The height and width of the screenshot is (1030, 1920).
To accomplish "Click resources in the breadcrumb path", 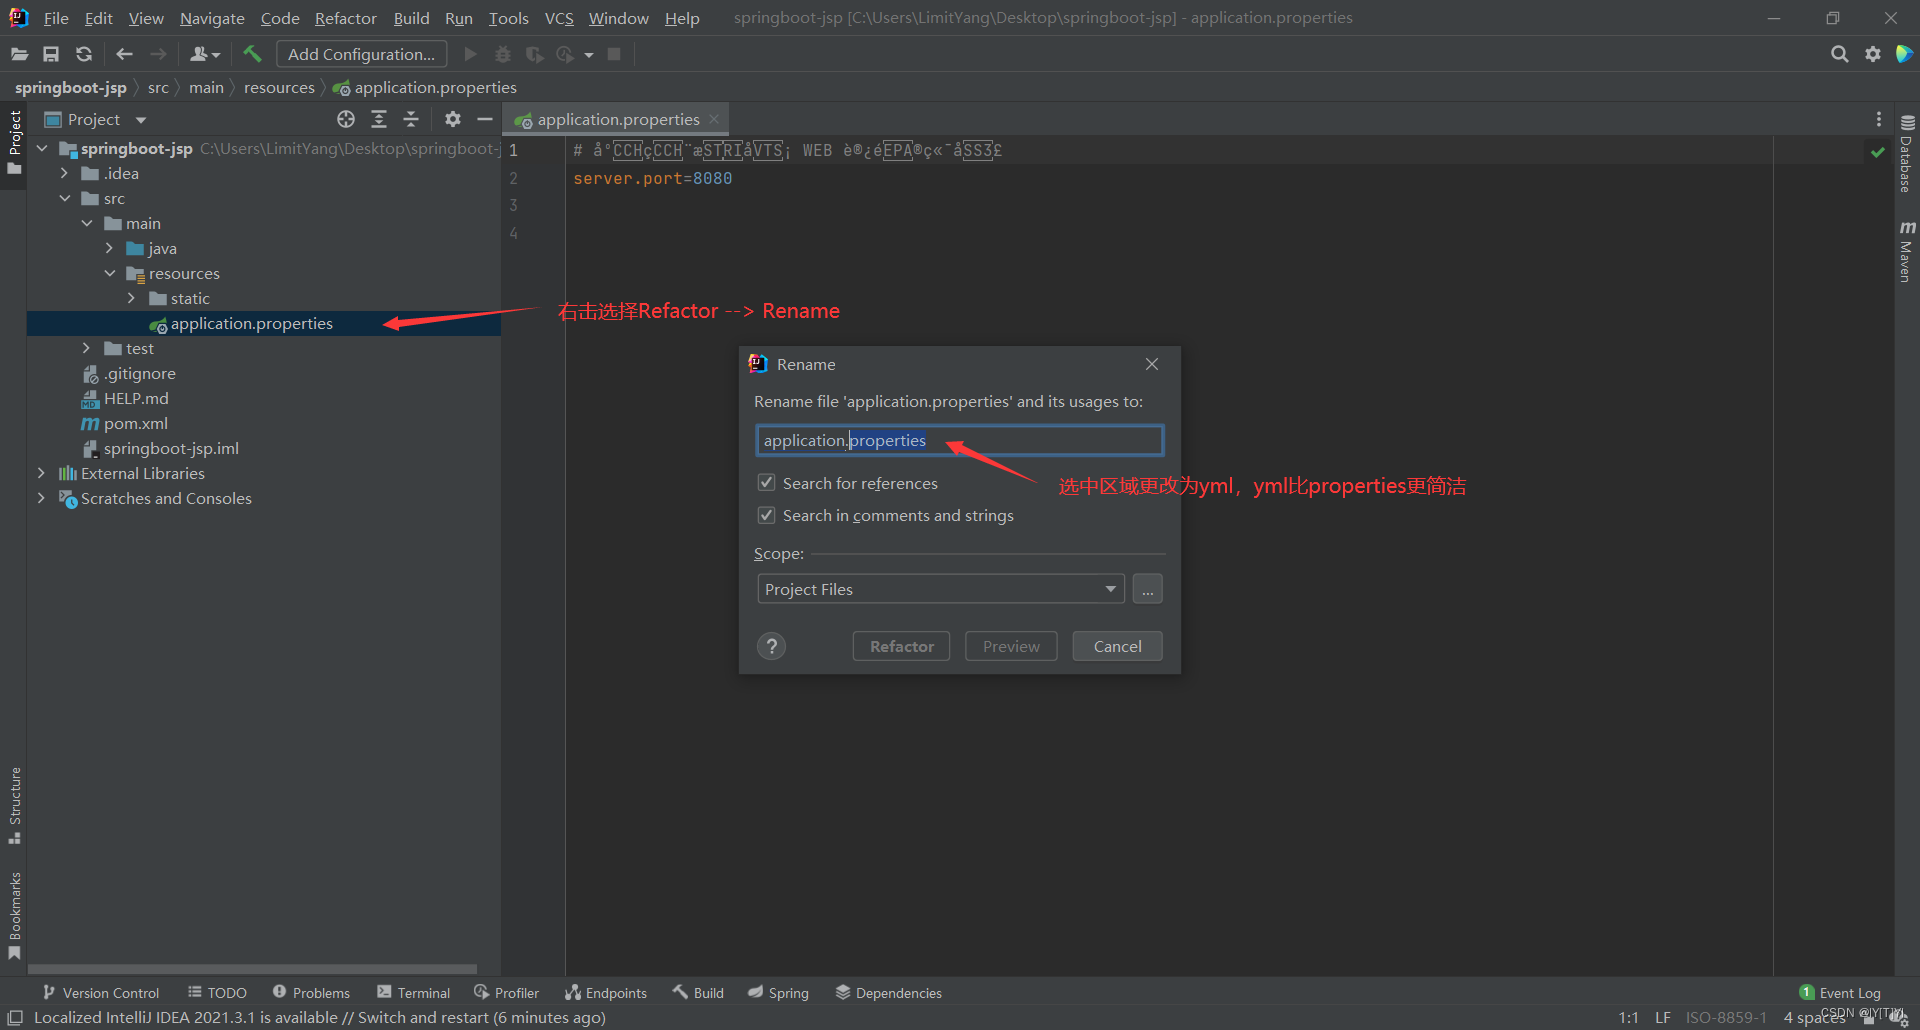I will pyautogui.click(x=279, y=88).
